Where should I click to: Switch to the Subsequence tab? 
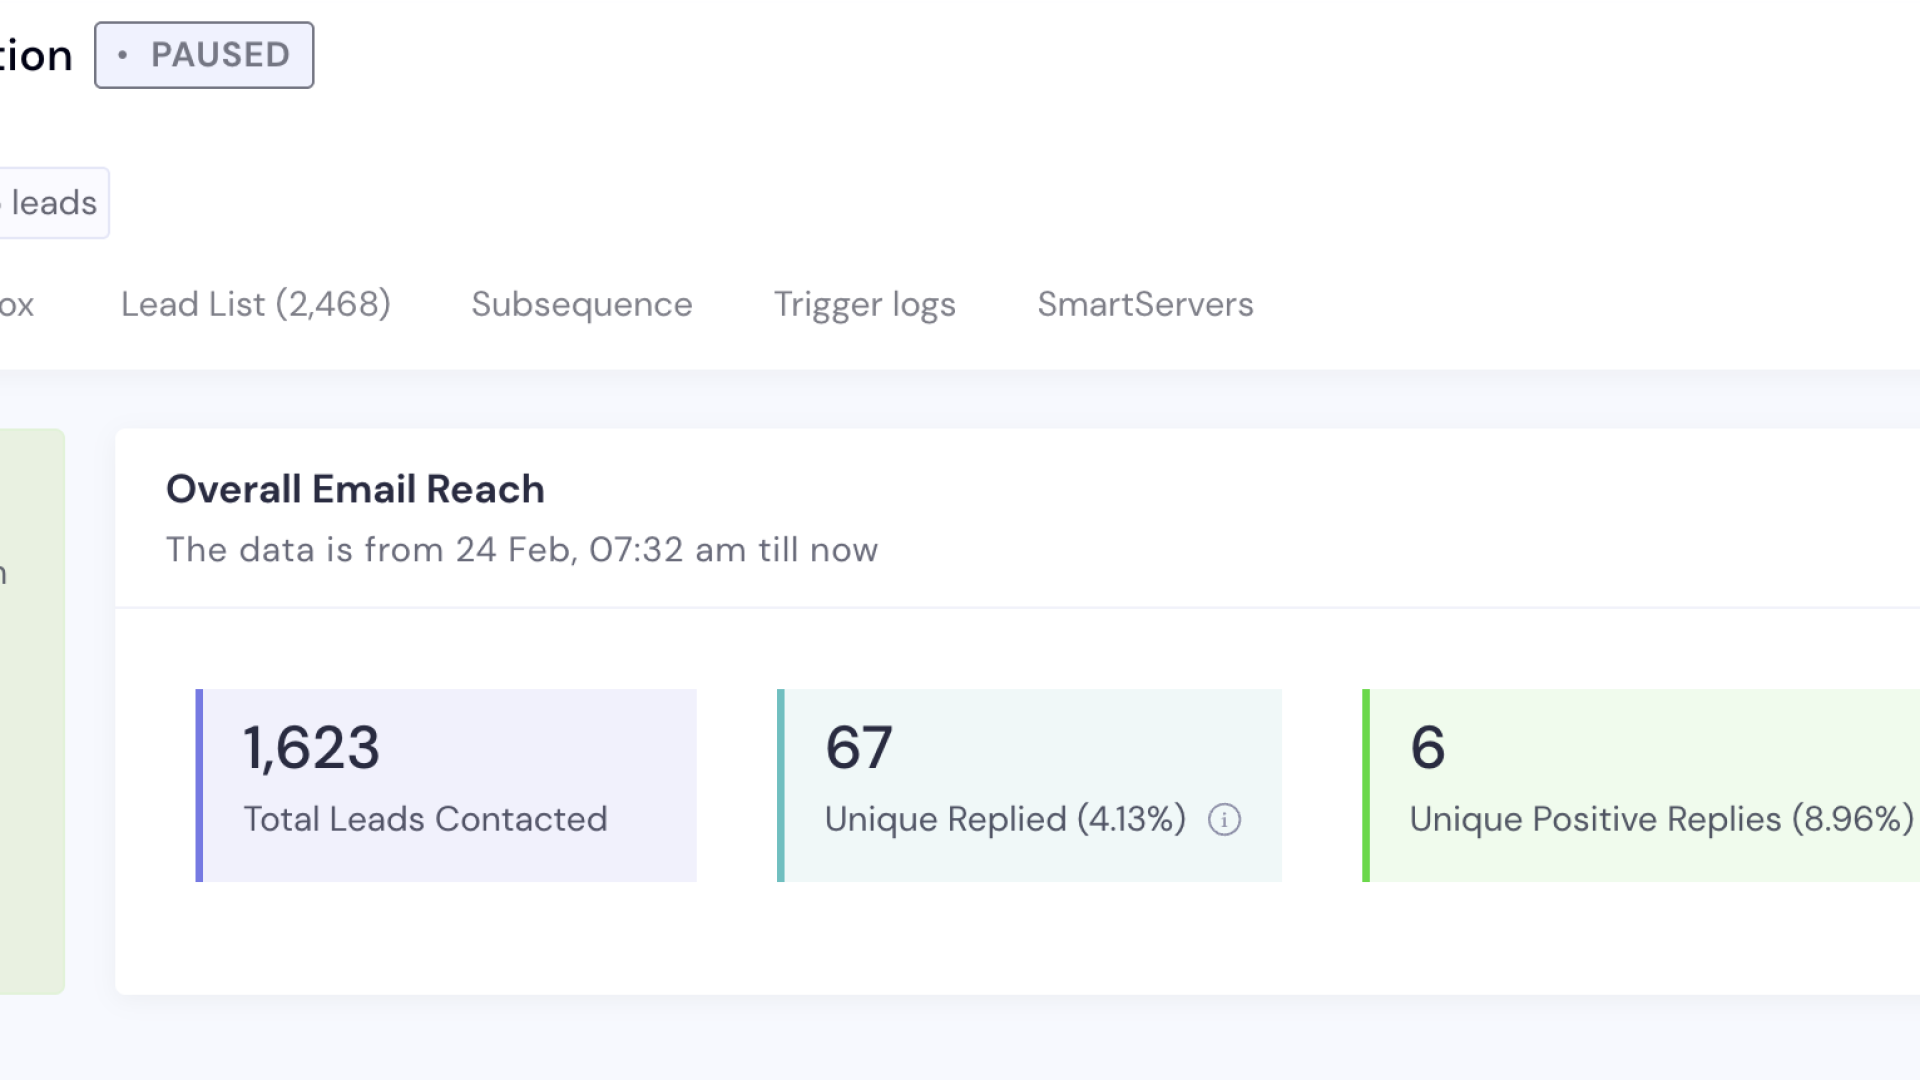[x=581, y=304]
